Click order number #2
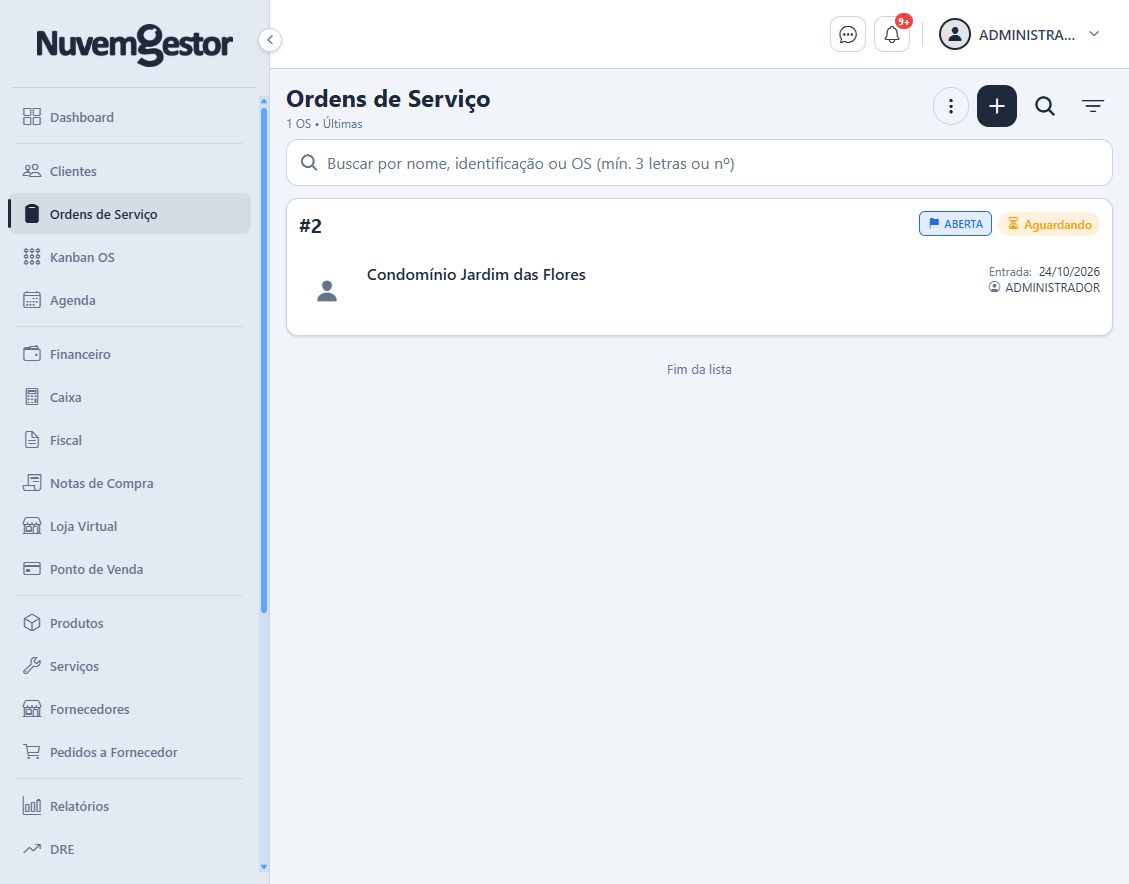The height and width of the screenshot is (884, 1129). [310, 226]
